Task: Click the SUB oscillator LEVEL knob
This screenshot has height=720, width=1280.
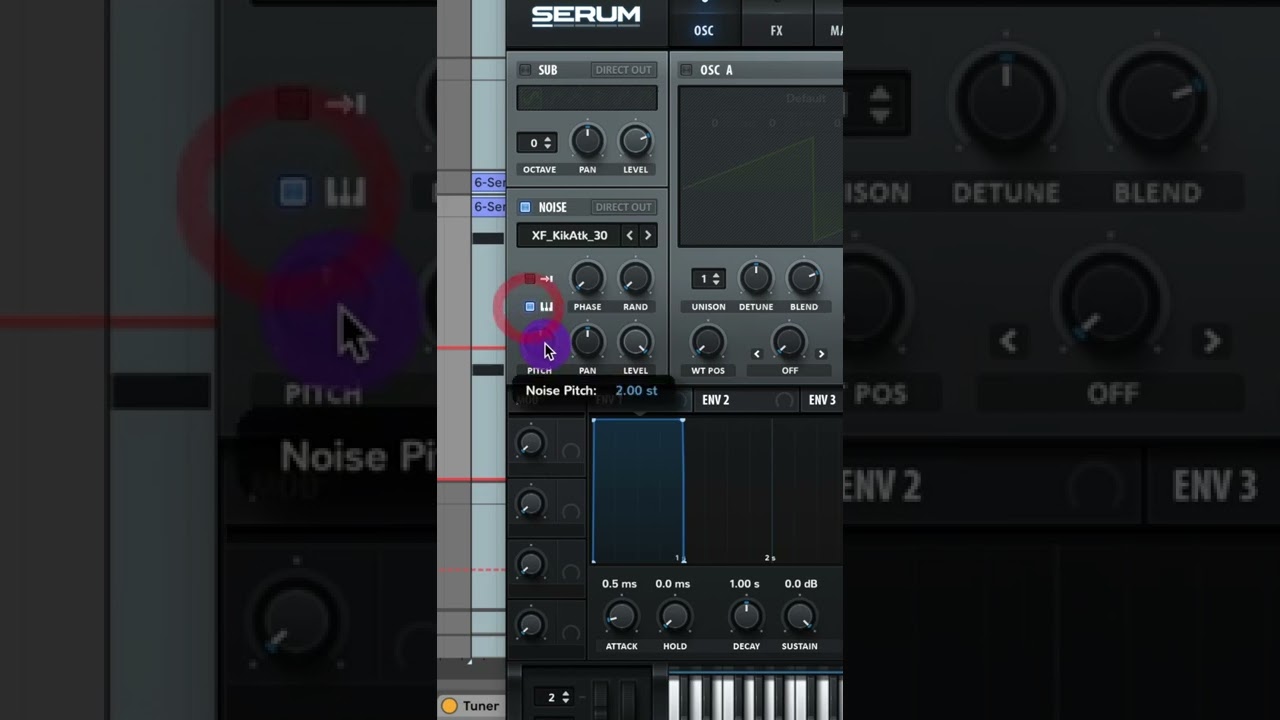Action: (x=635, y=142)
